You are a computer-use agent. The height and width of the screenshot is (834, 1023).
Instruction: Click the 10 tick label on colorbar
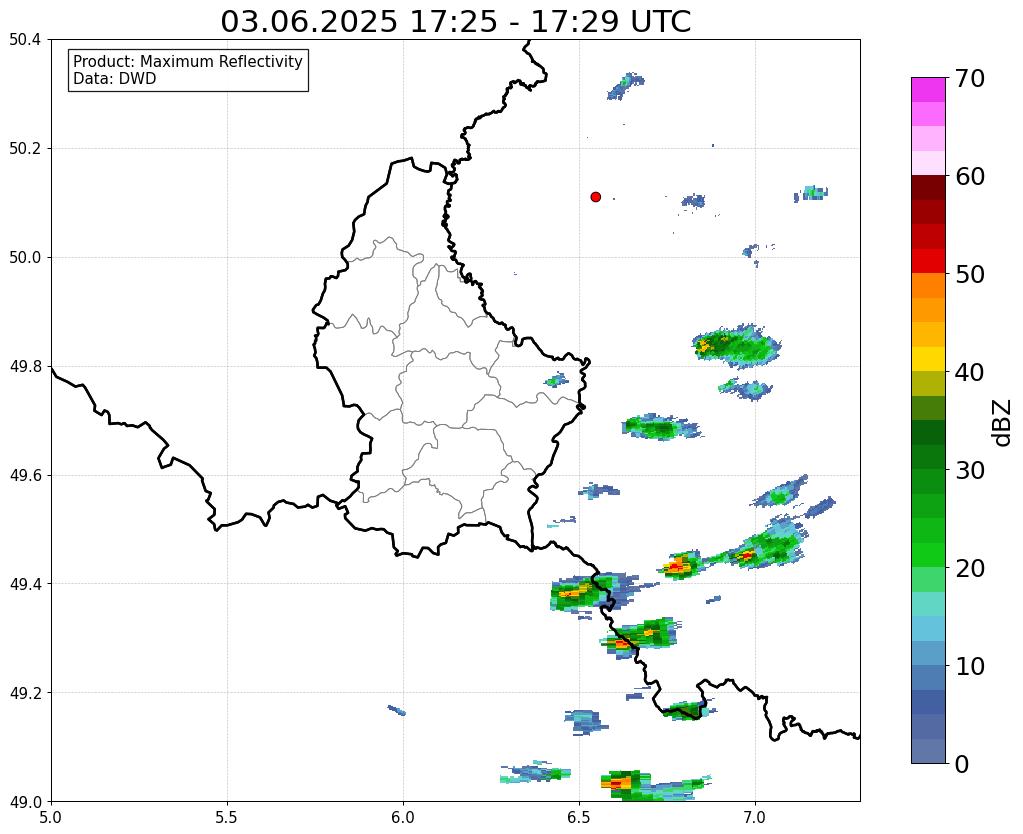970,666
